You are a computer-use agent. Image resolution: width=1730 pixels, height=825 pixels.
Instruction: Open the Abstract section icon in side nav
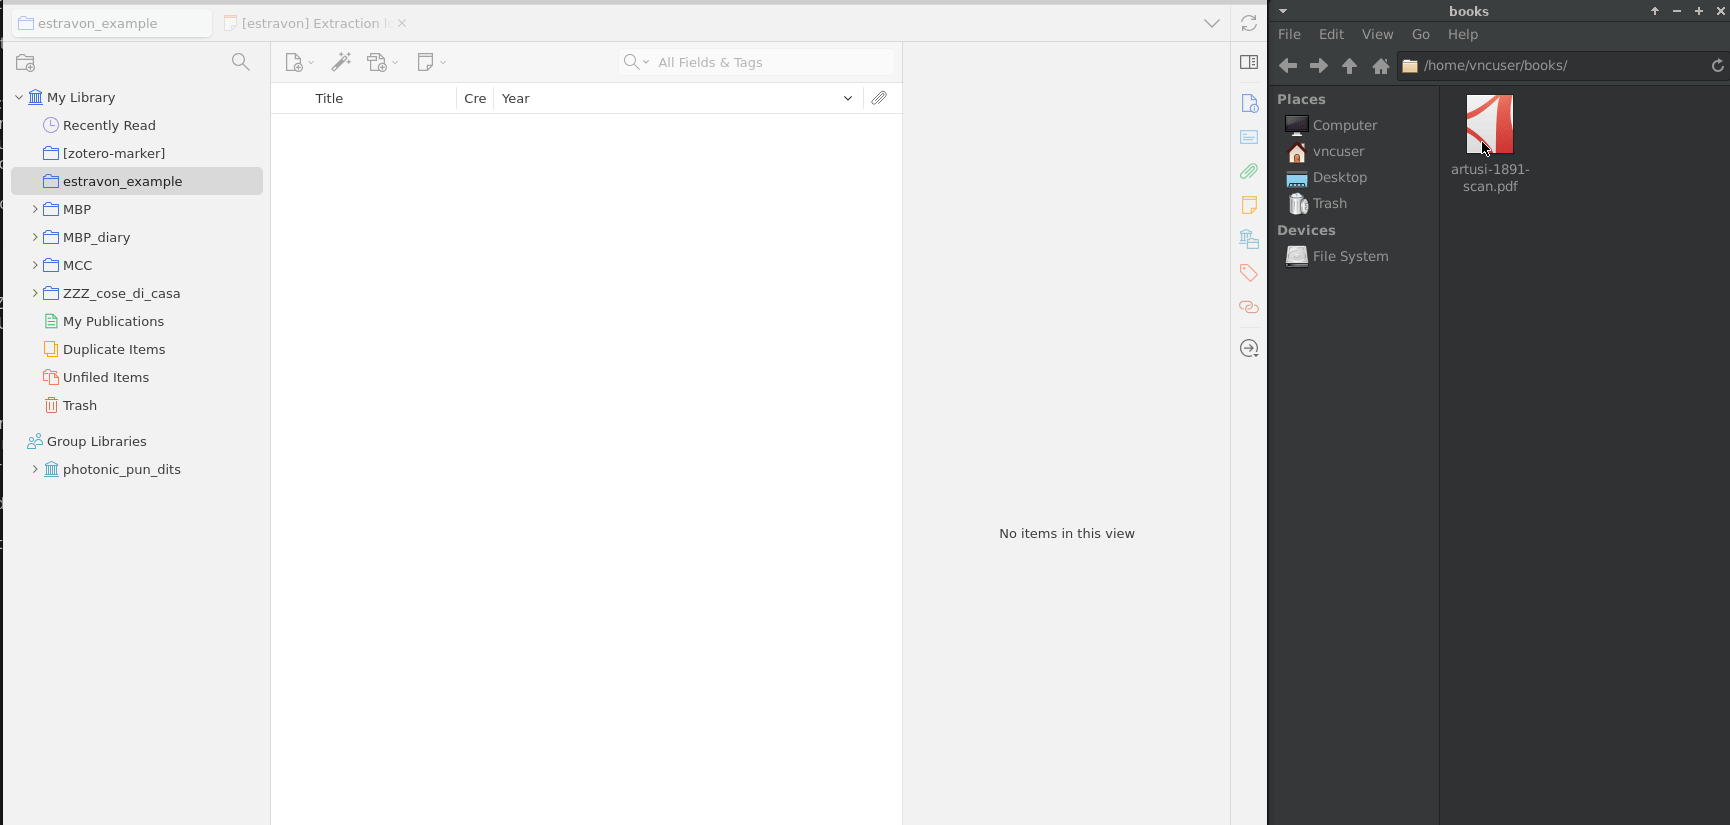pyautogui.click(x=1249, y=137)
